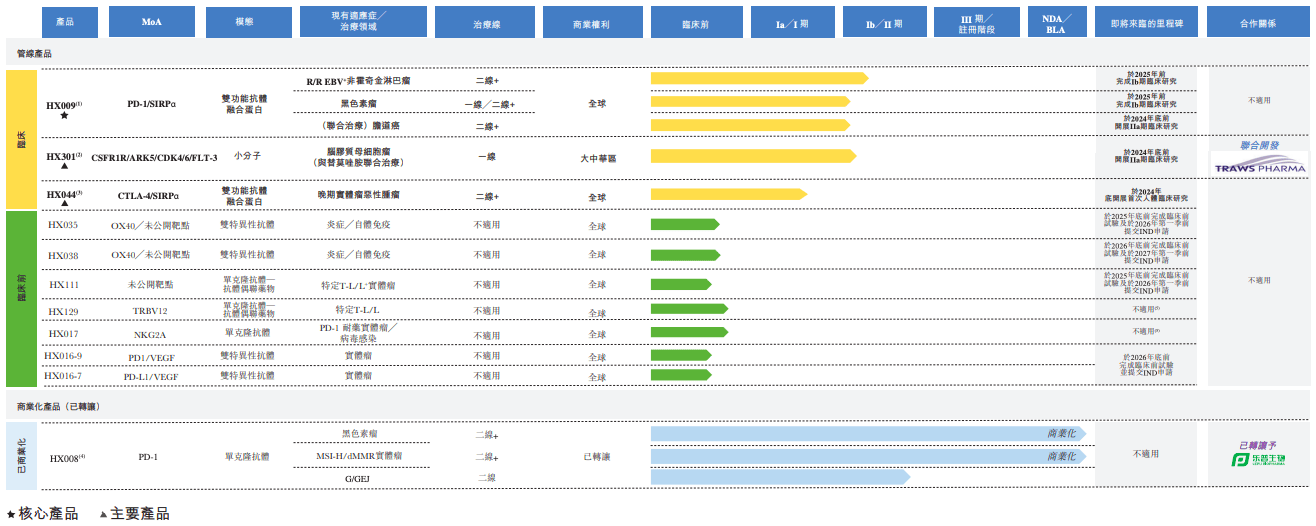
Task: Click the triangle marker under HX044
Action: 65,203
